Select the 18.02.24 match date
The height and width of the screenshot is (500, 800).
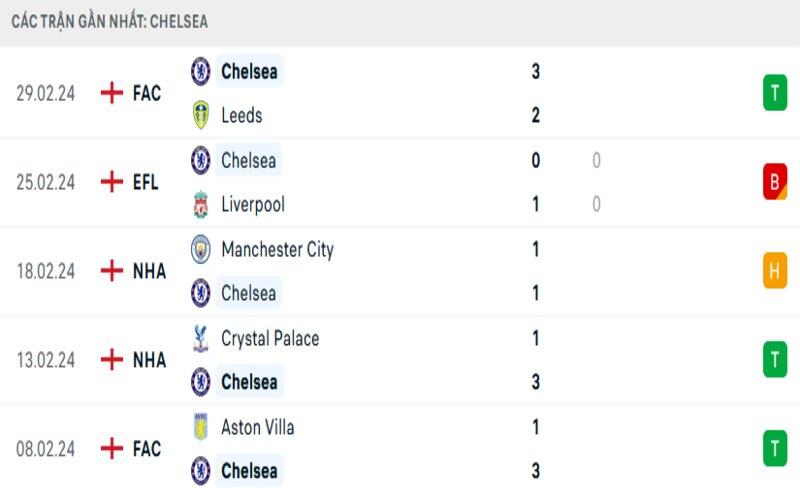pyautogui.click(x=46, y=271)
